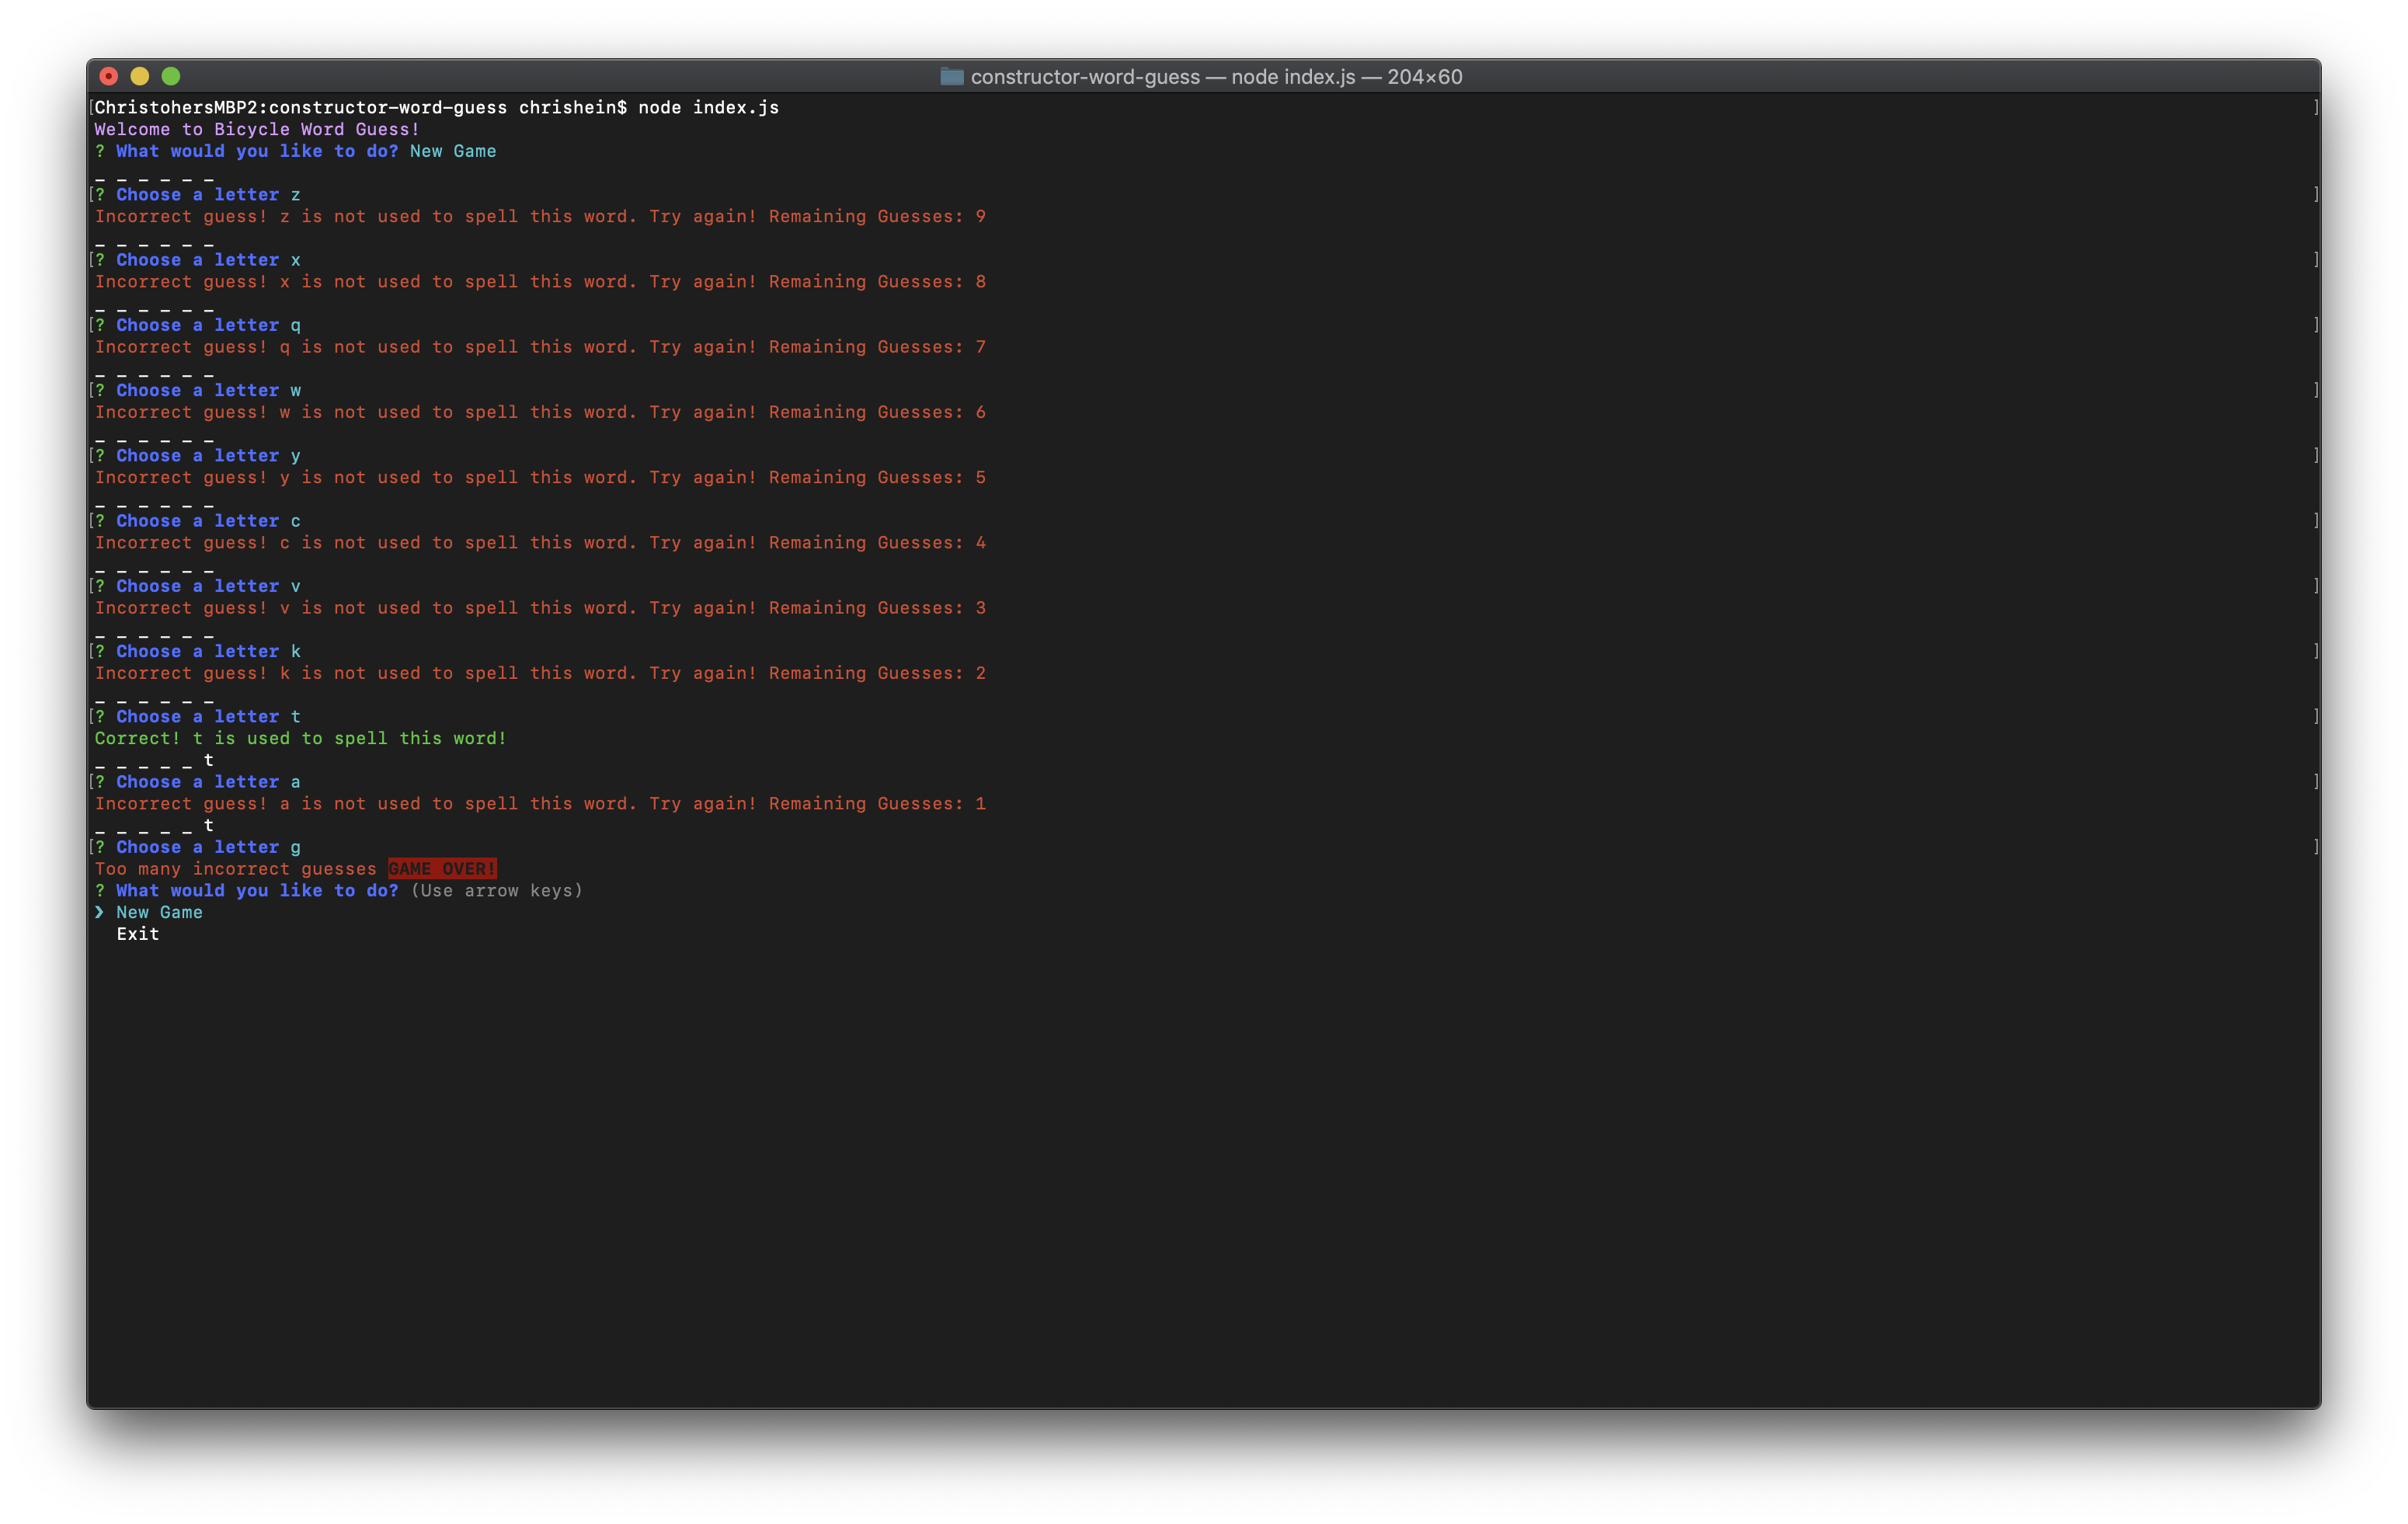Click the green fullscreen window button
2408x1524 pixels.
tap(171, 76)
